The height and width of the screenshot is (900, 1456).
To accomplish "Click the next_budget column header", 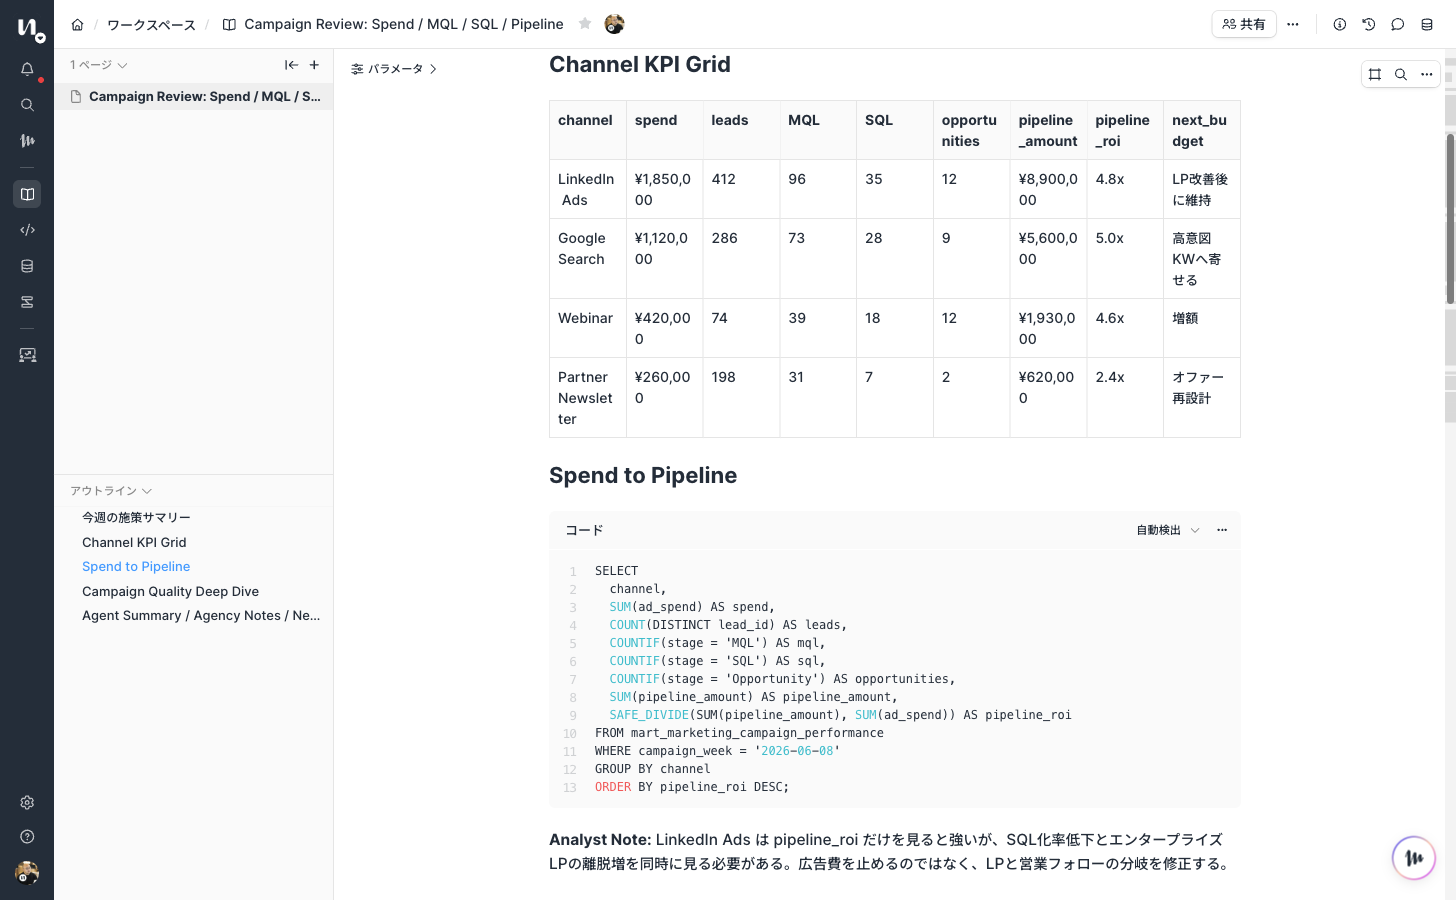I will (1201, 130).
